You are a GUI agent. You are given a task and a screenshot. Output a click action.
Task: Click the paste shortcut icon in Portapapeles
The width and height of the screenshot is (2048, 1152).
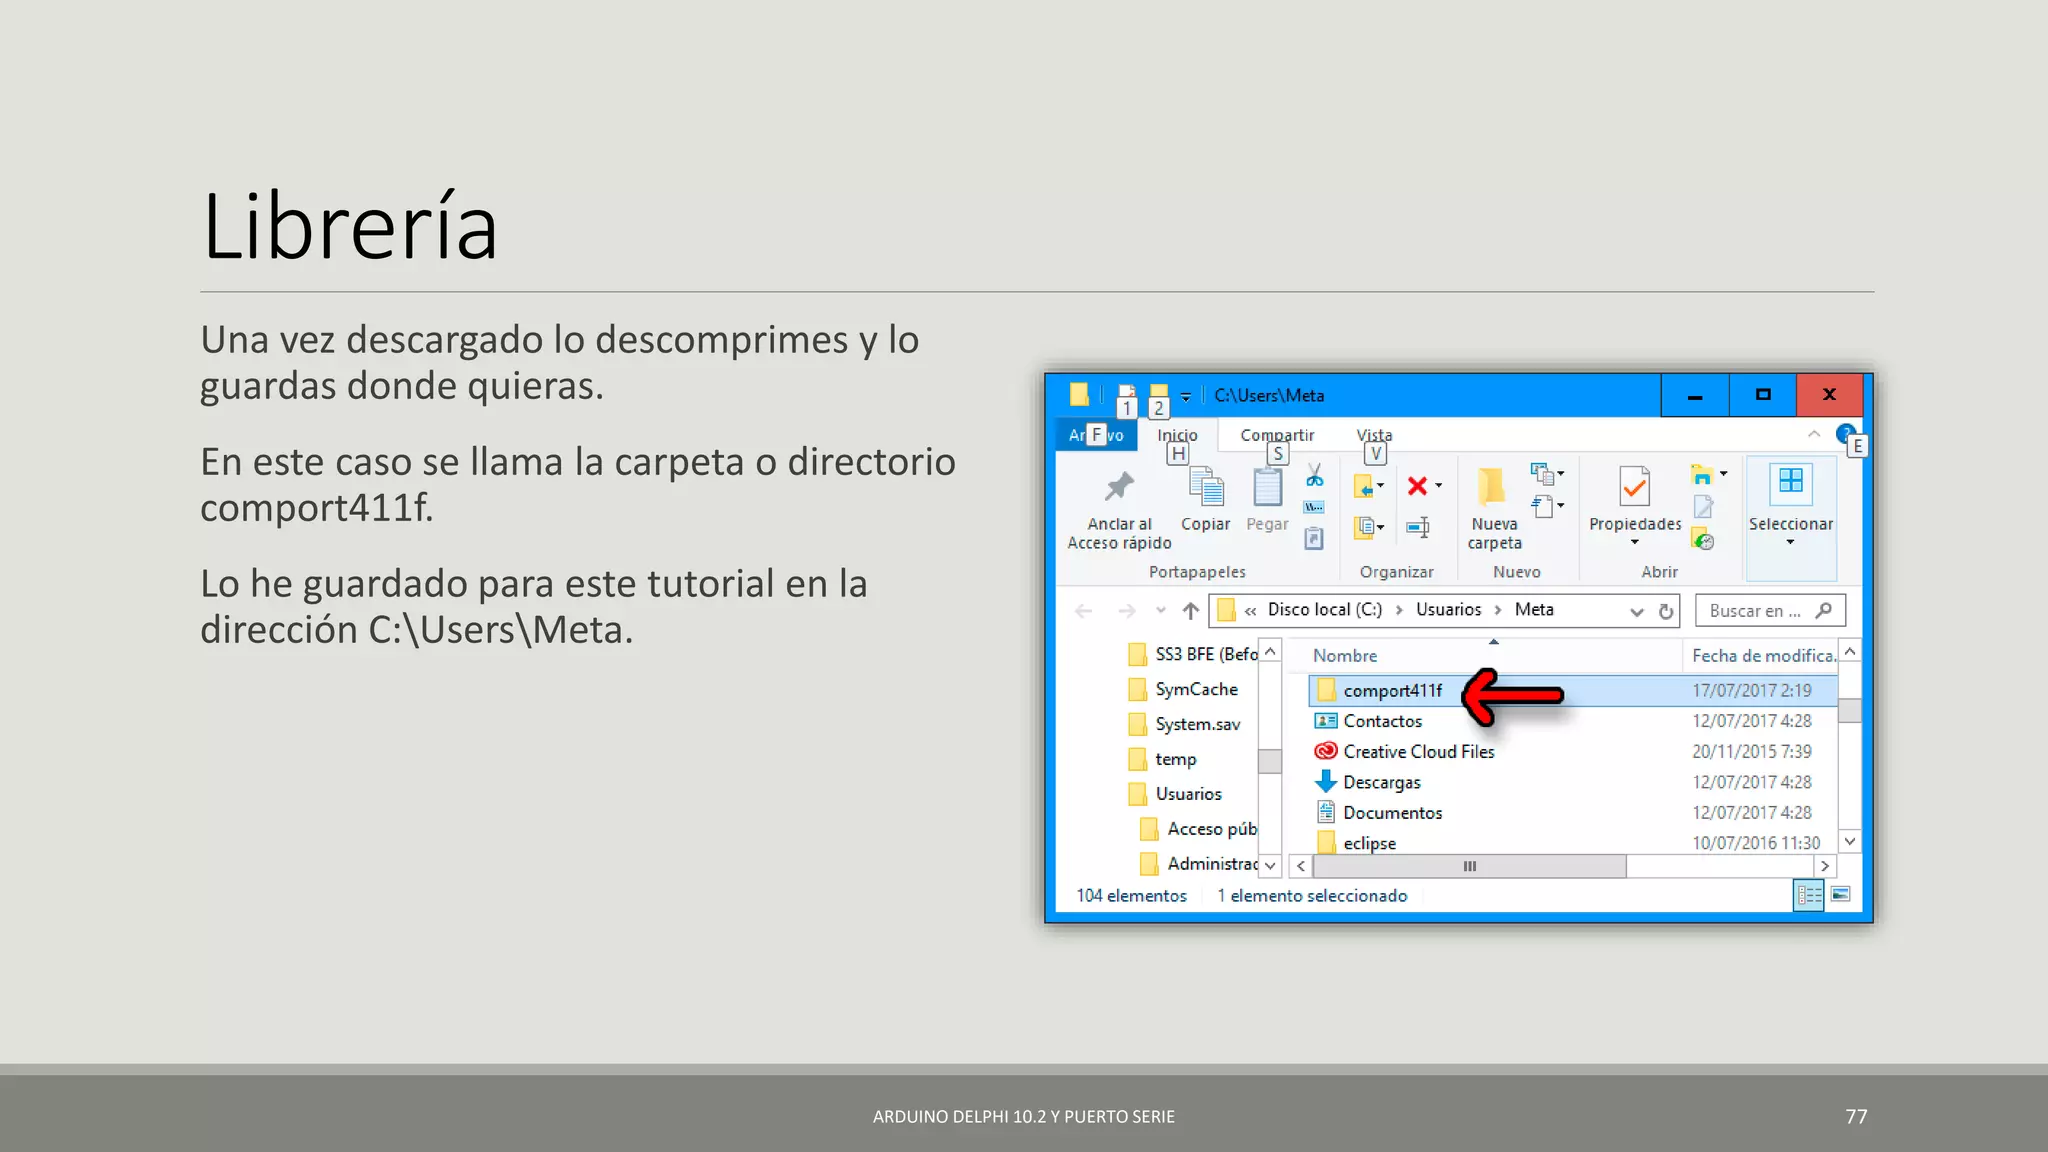coord(1314,539)
